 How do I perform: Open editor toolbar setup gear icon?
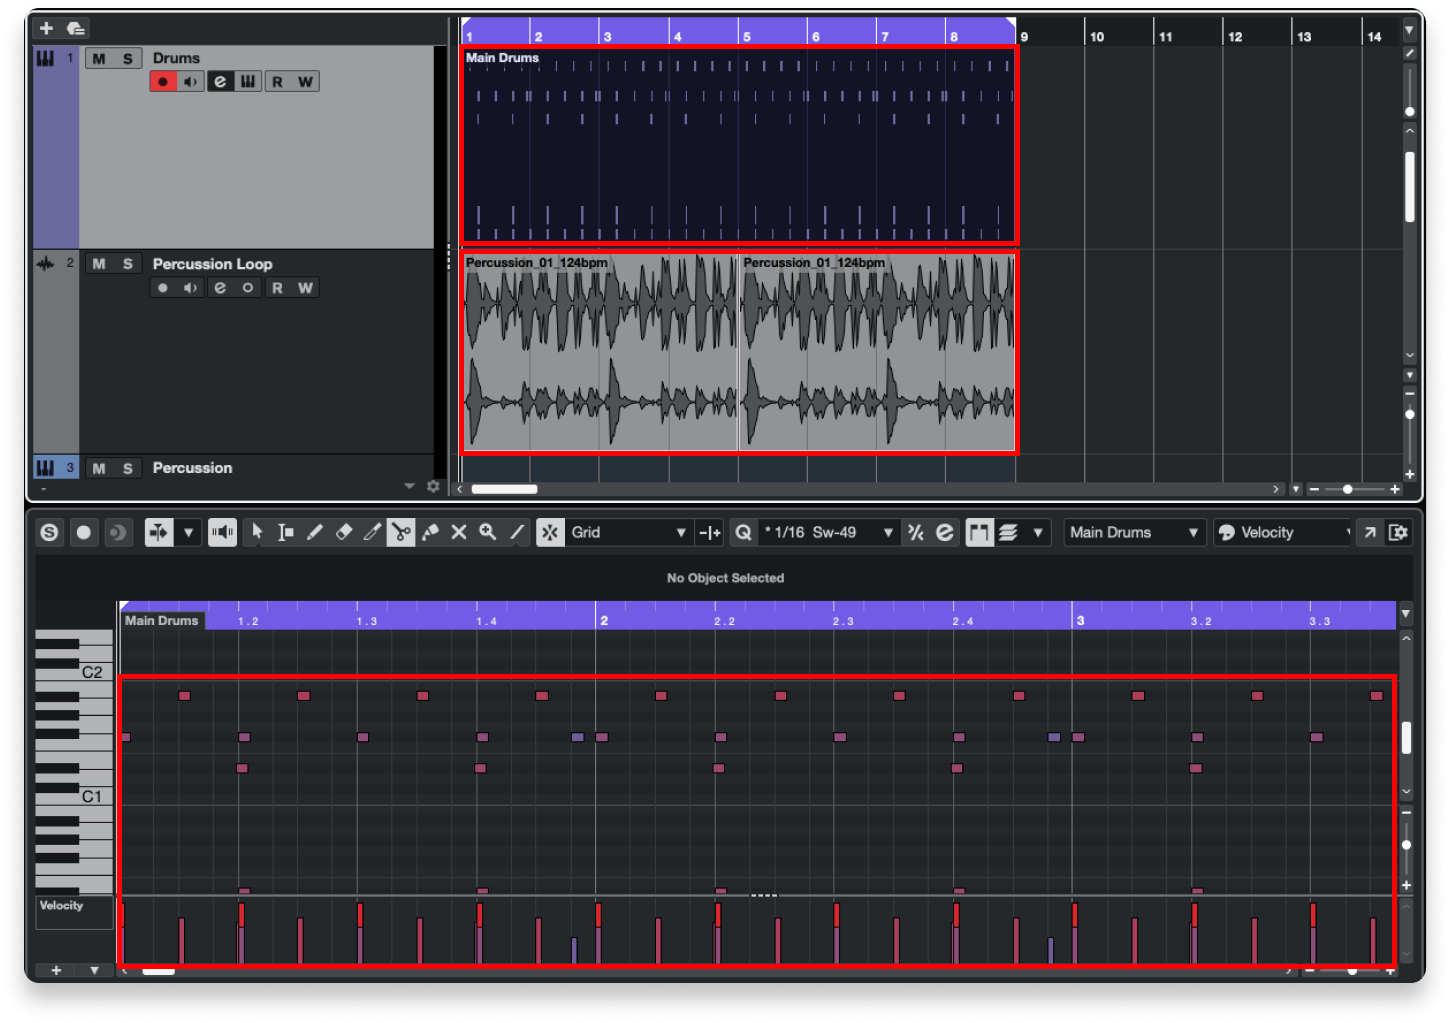point(1399,532)
